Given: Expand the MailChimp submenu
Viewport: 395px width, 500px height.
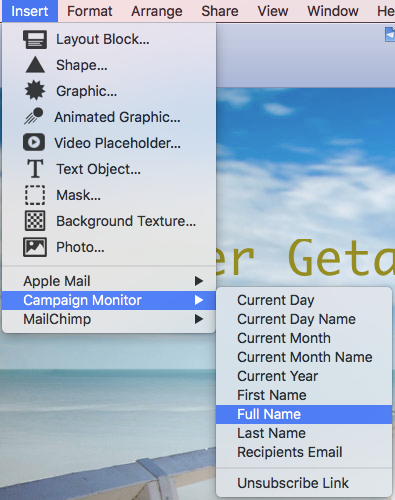Looking at the screenshot, I should pos(109,319).
